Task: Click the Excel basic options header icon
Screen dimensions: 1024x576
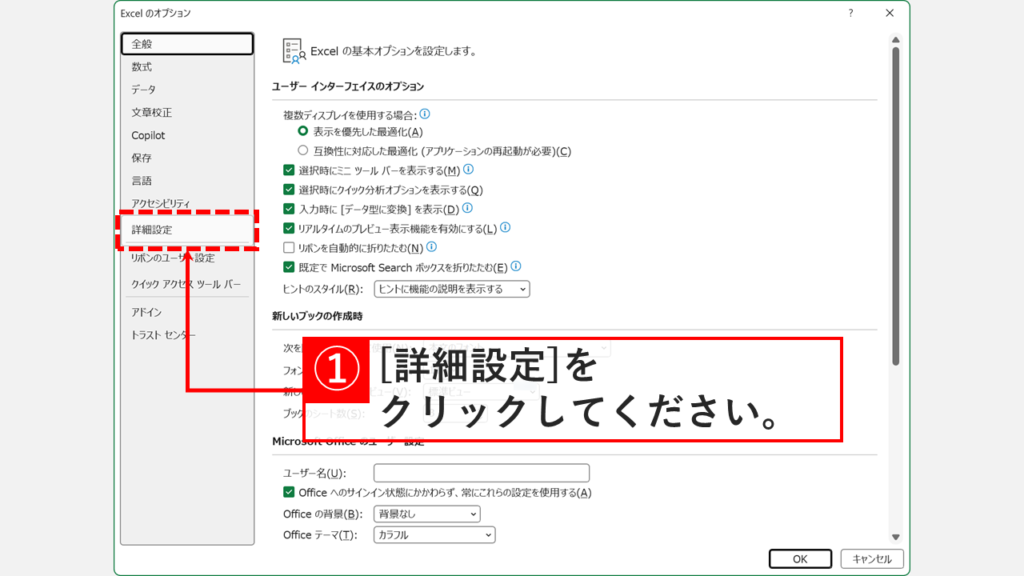Action: point(295,45)
